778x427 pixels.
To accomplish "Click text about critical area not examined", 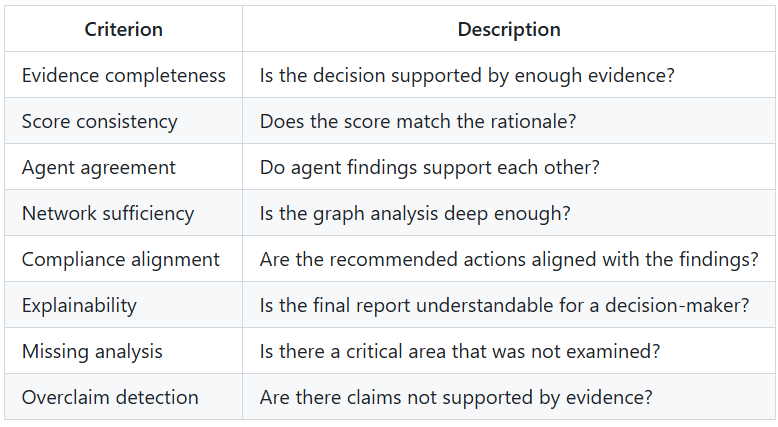I will point(460,351).
